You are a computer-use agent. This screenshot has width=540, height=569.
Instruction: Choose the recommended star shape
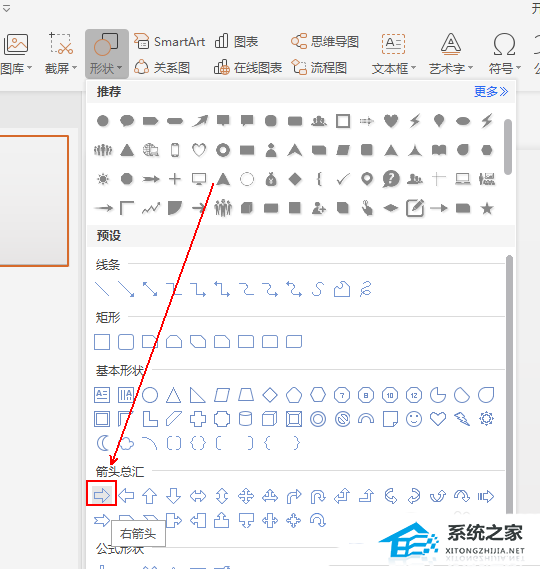487,208
